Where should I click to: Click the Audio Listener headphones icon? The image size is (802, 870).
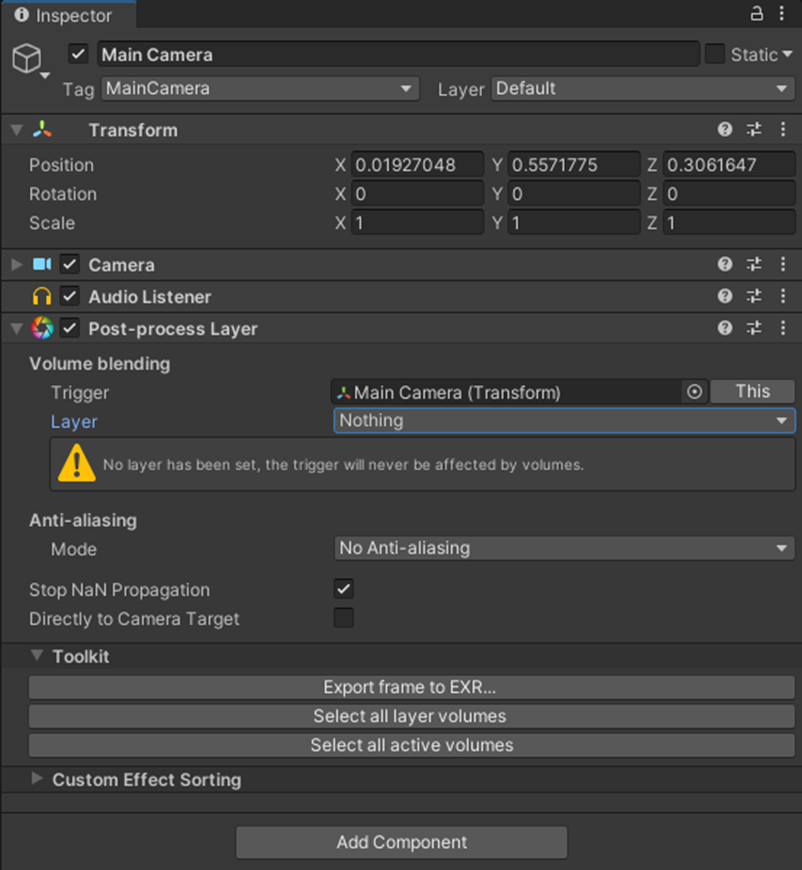(42, 296)
